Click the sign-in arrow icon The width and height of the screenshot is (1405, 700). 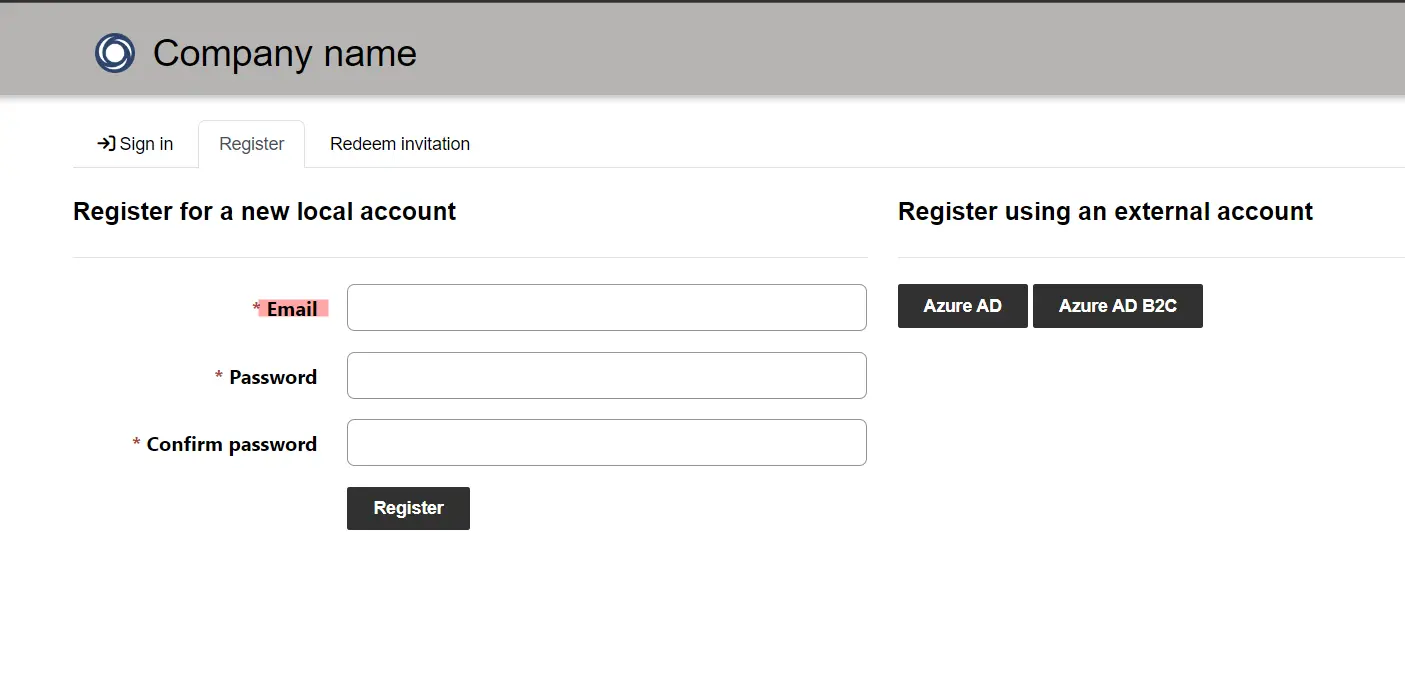(104, 143)
